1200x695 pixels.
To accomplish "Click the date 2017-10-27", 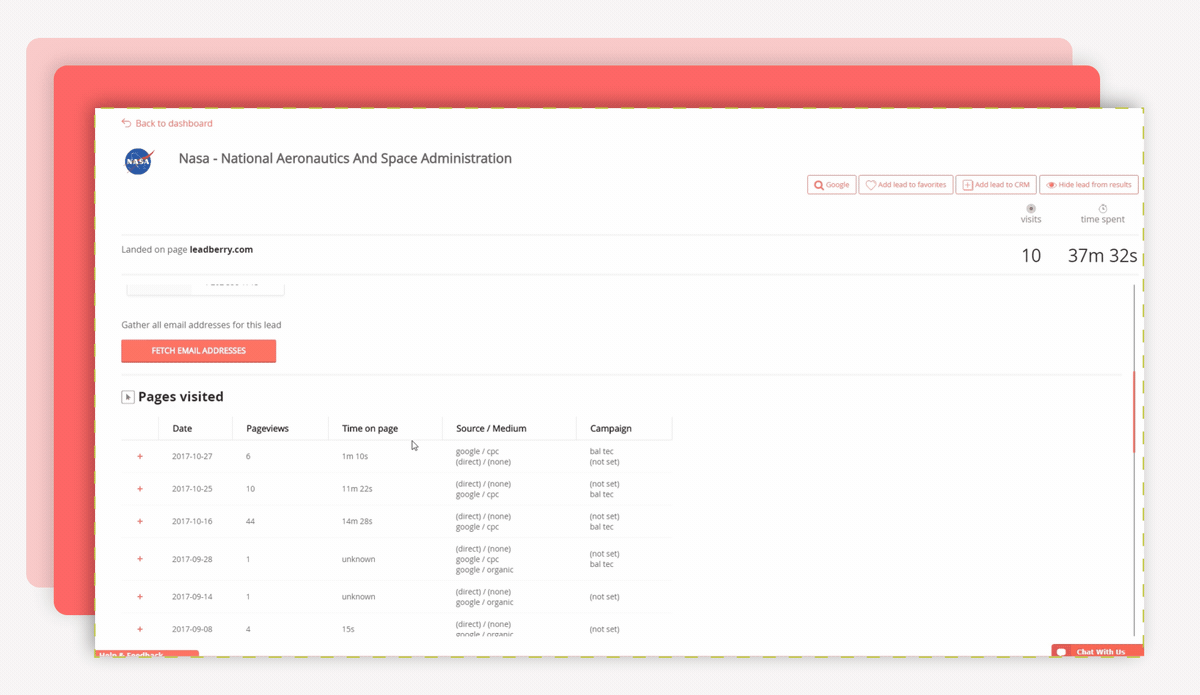I will coord(192,456).
